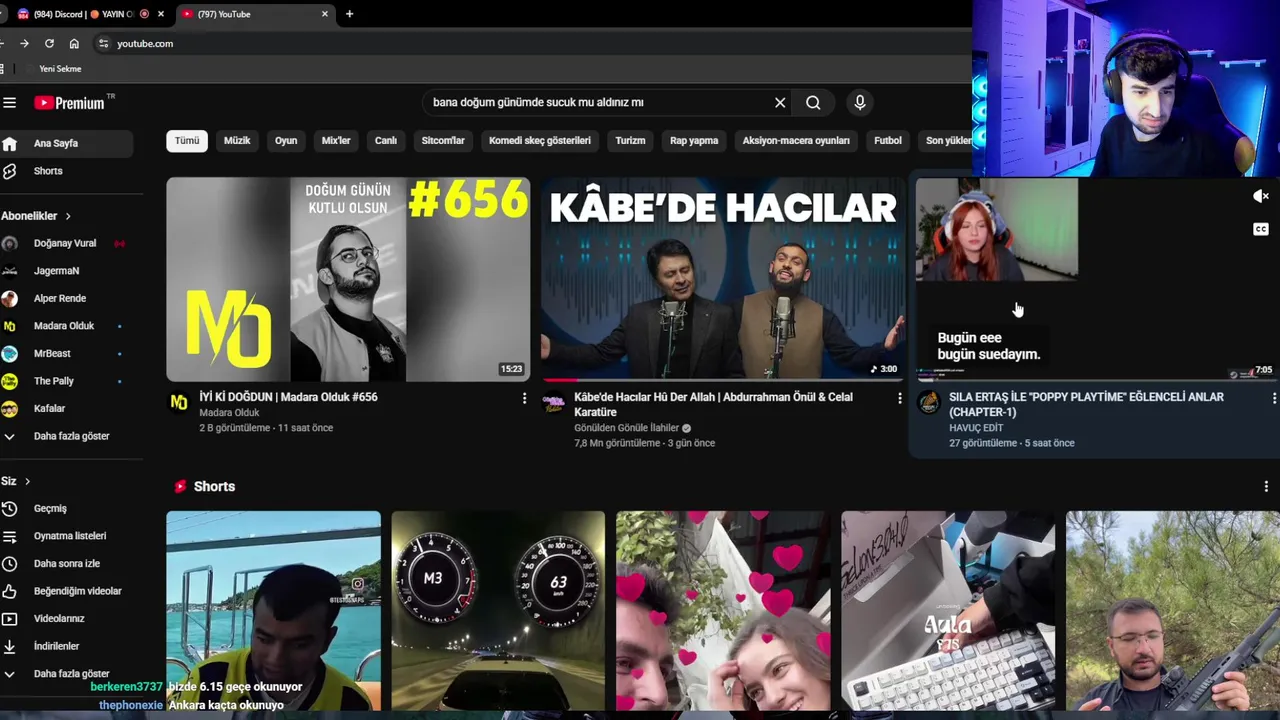Clear the search box text
Image resolution: width=1280 pixels, height=720 pixels.
780,102
